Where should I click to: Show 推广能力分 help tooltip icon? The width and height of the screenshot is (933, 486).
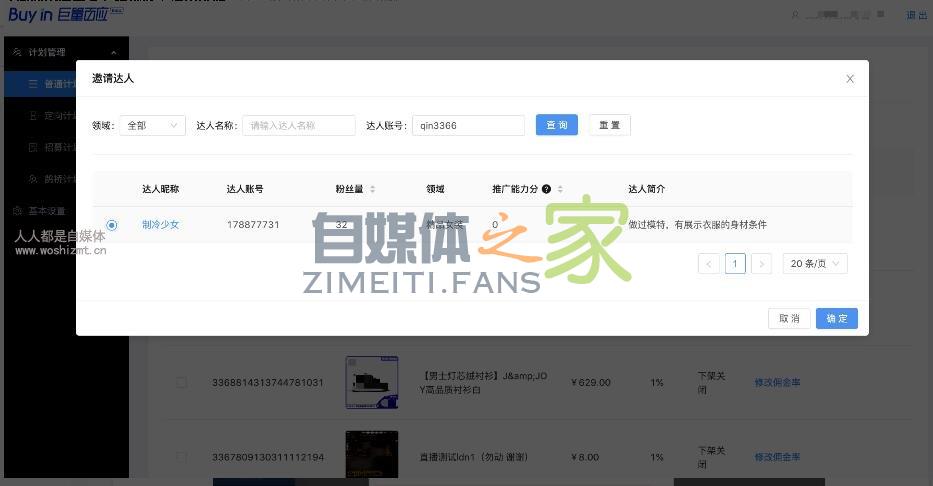pyautogui.click(x=546, y=189)
